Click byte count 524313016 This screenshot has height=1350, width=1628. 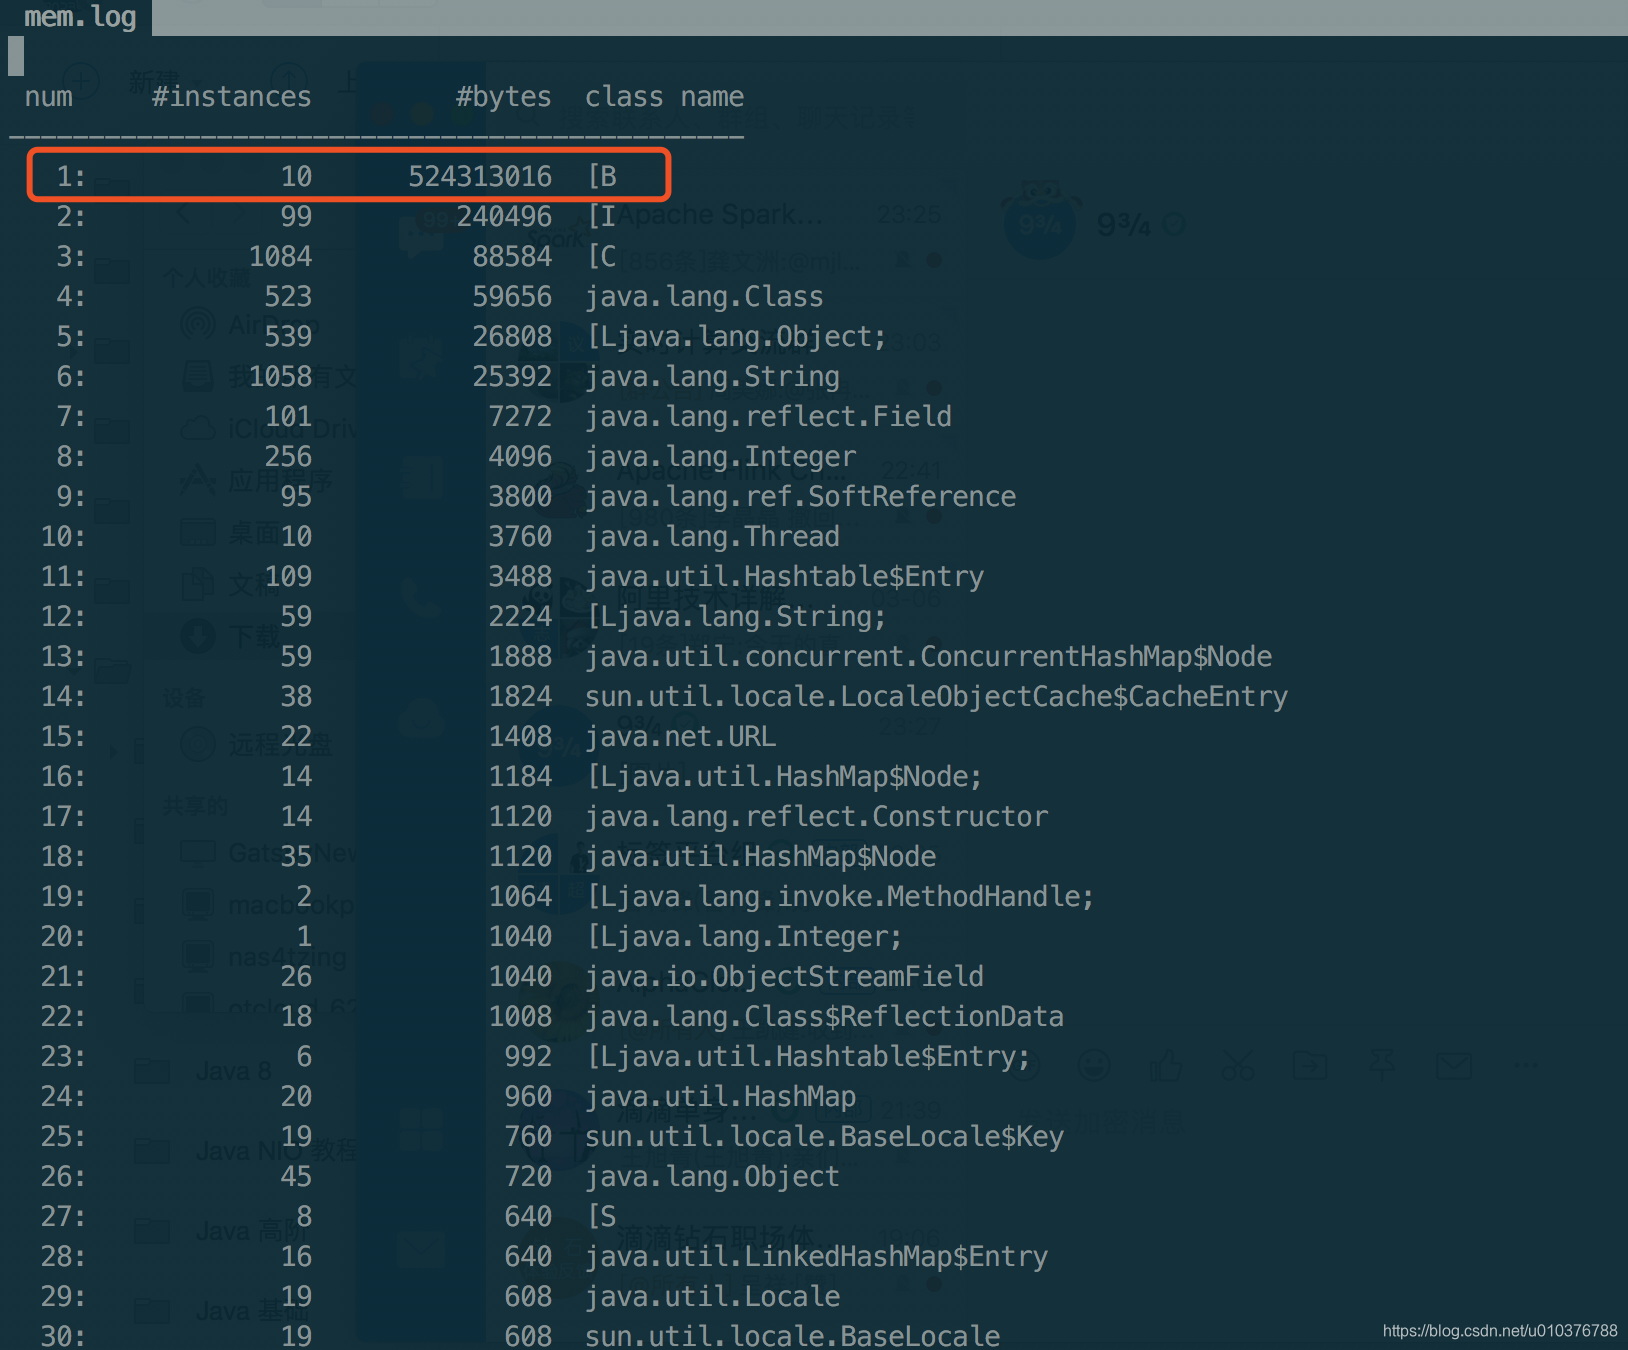pyautogui.click(x=480, y=177)
